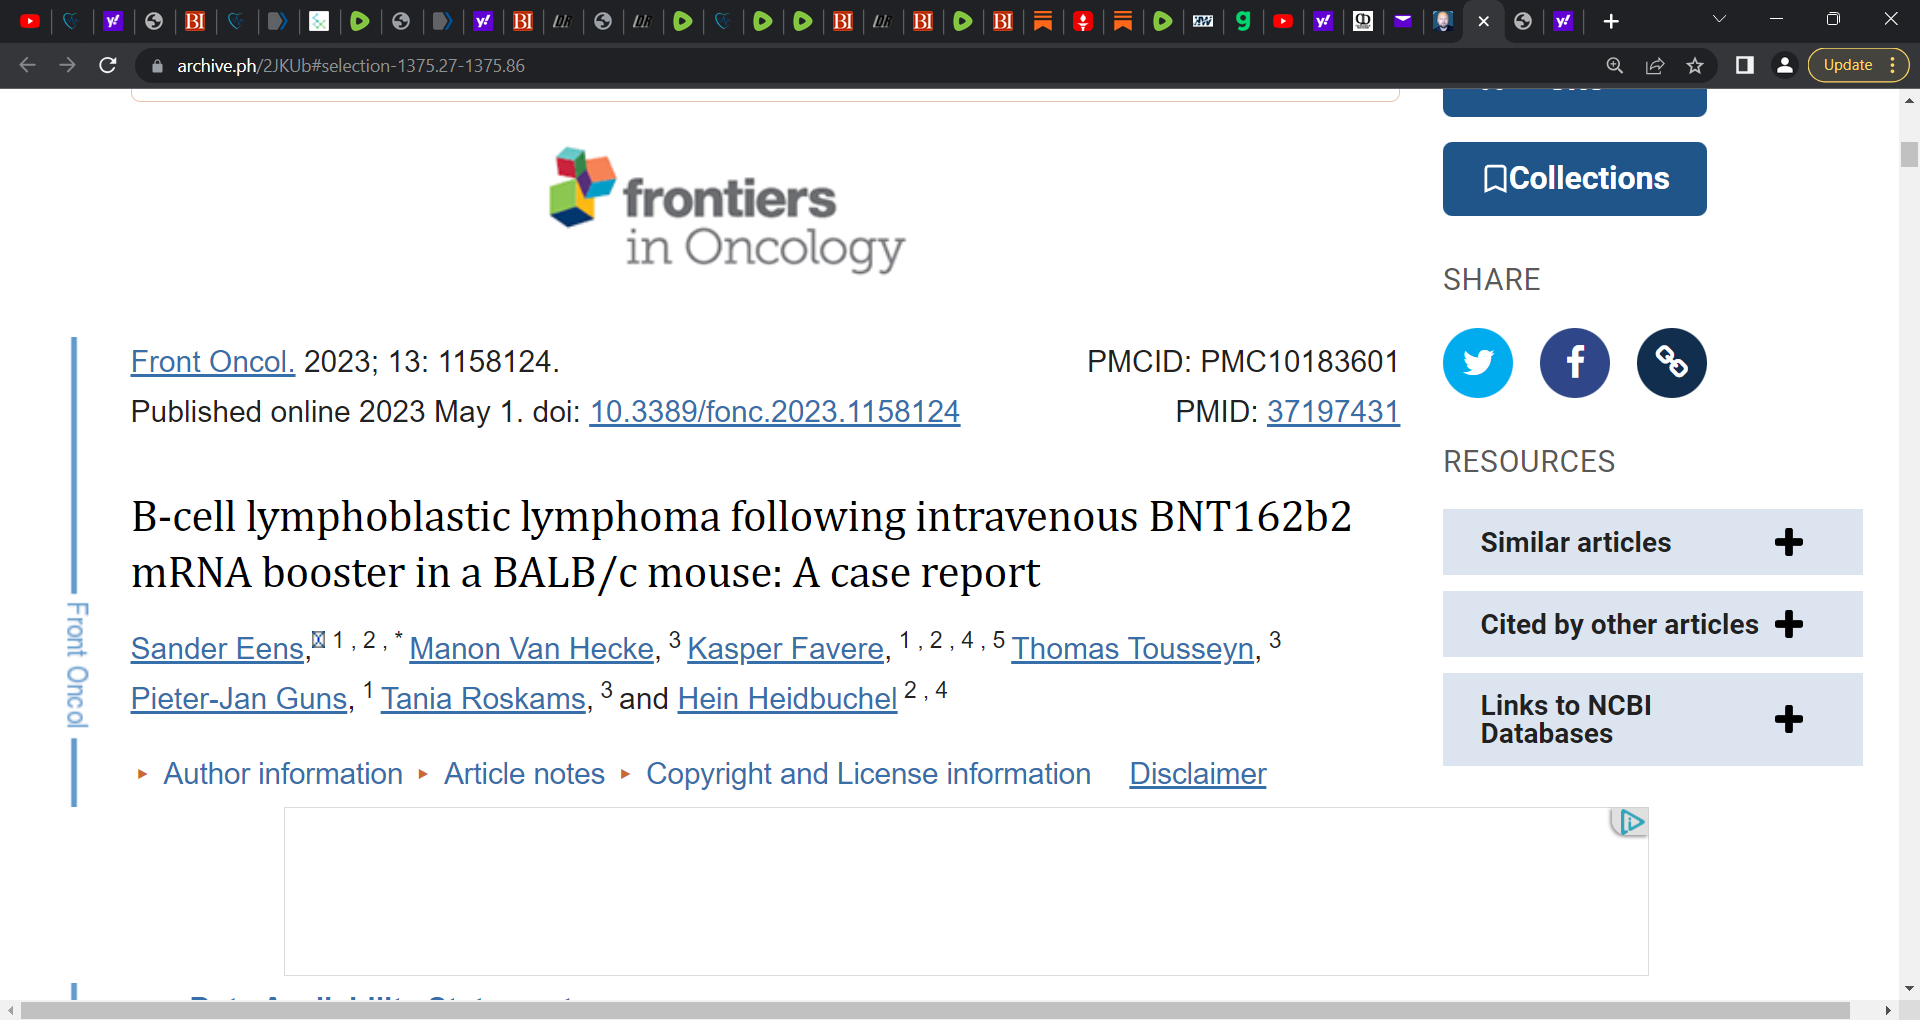Click the share page icon in address bar
The width and height of the screenshot is (1920, 1020).
point(1655,65)
